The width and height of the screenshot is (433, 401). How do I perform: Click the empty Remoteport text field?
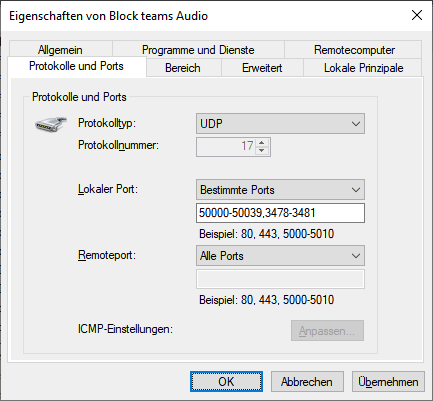coord(280,279)
